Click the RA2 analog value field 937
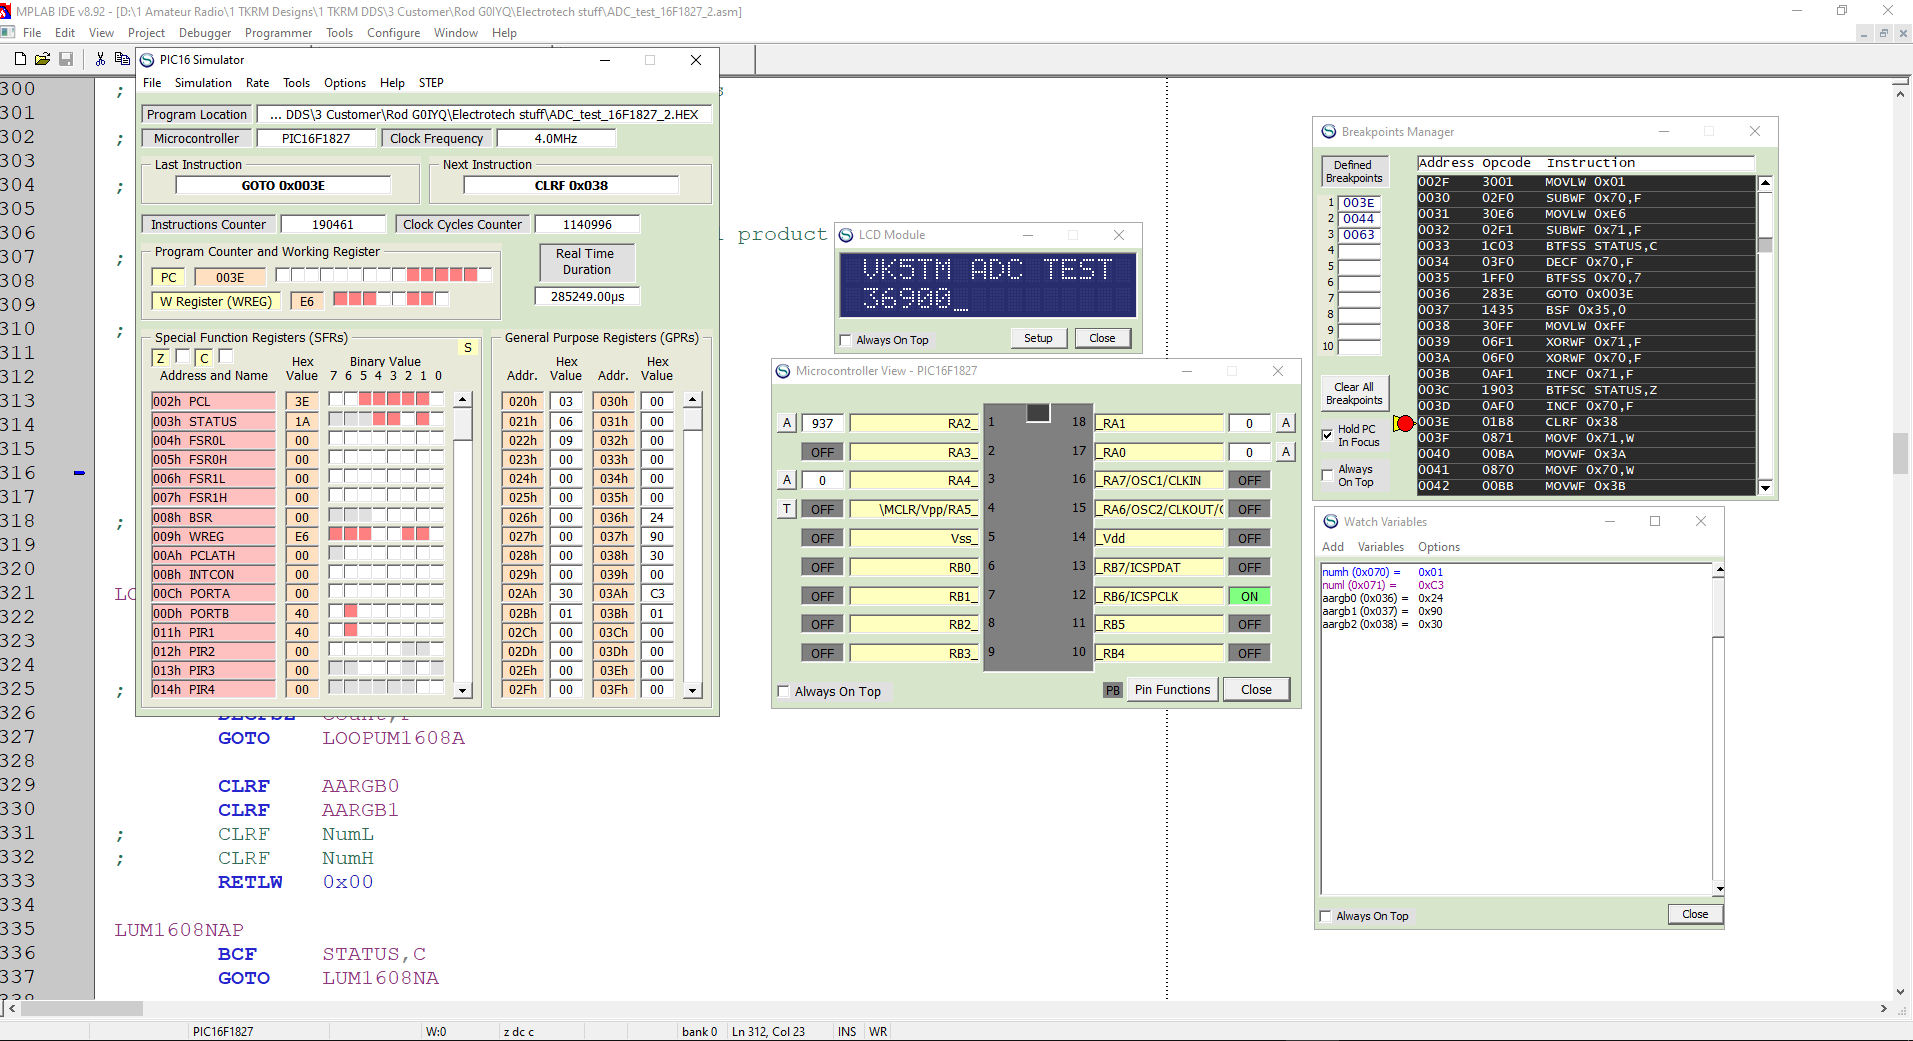The image size is (1913, 1041). pos(822,423)
